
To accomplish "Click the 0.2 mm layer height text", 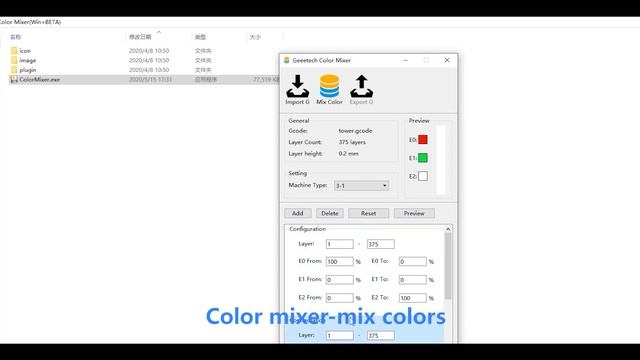I will click(348, 153).
